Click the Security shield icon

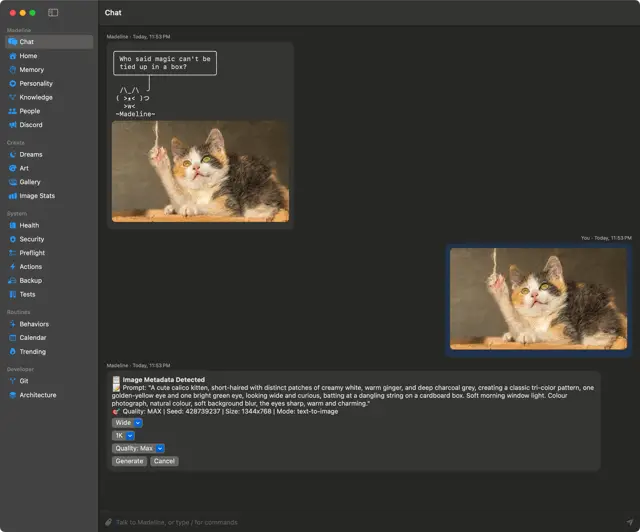13,239
